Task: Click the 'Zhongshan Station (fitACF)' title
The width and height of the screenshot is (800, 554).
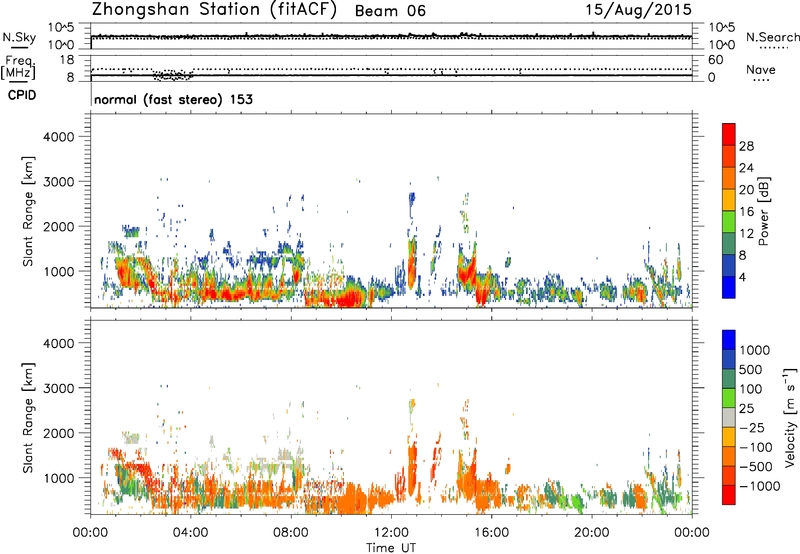Action: 214,10
